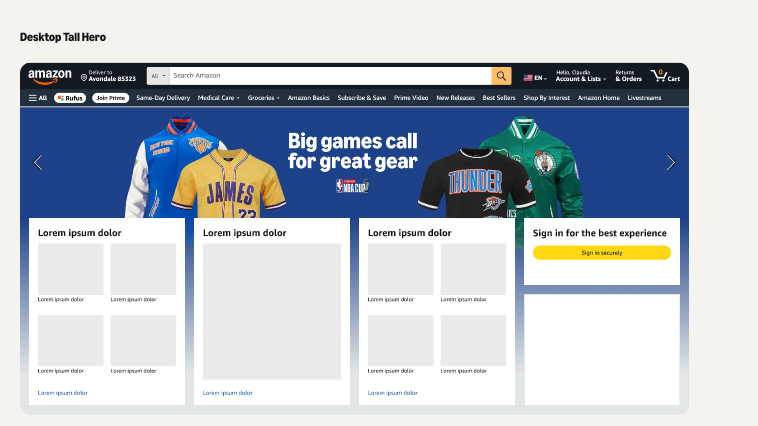This screenshot has width=758, height=426.
Task: Go to next hero banner slide
Action: pyautogui.click(x=671, y=162)
